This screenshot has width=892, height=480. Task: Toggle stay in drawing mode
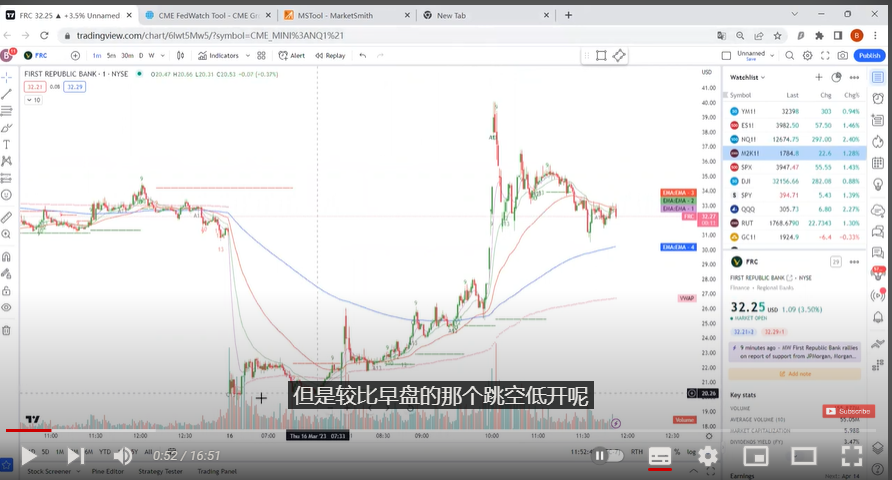click(x=7, y=274)
